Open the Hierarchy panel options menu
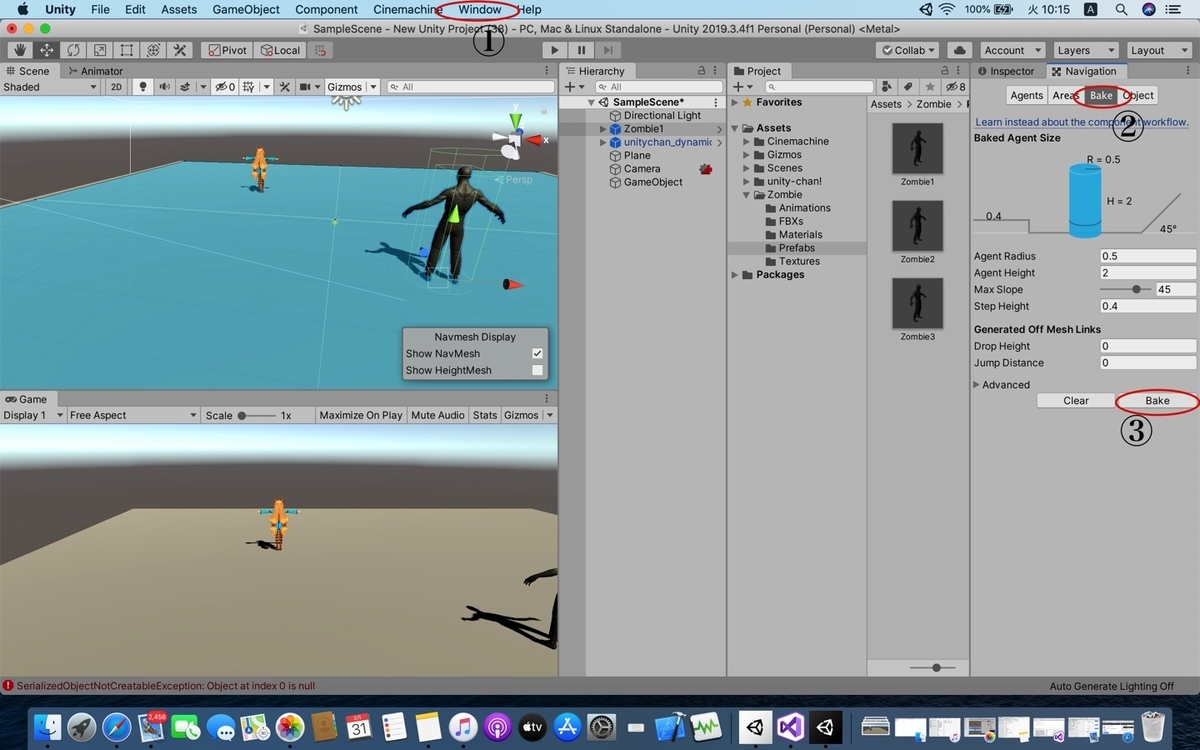 (x=715, y=71)
